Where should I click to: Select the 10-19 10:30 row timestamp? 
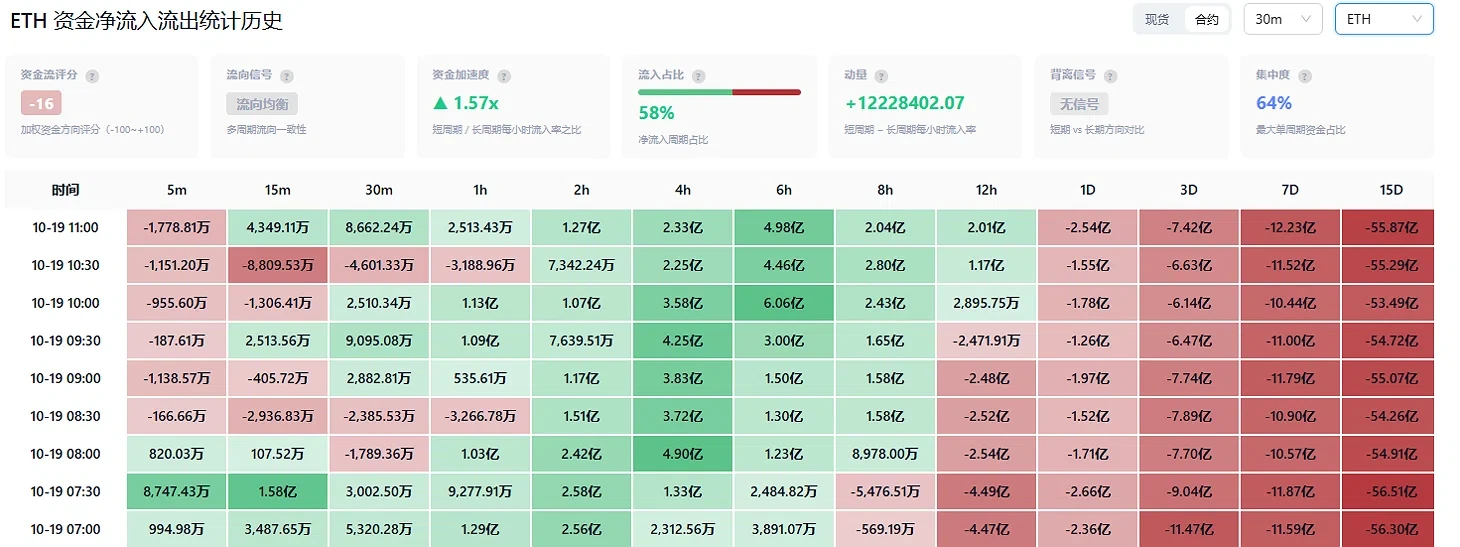tap(65, 265)
